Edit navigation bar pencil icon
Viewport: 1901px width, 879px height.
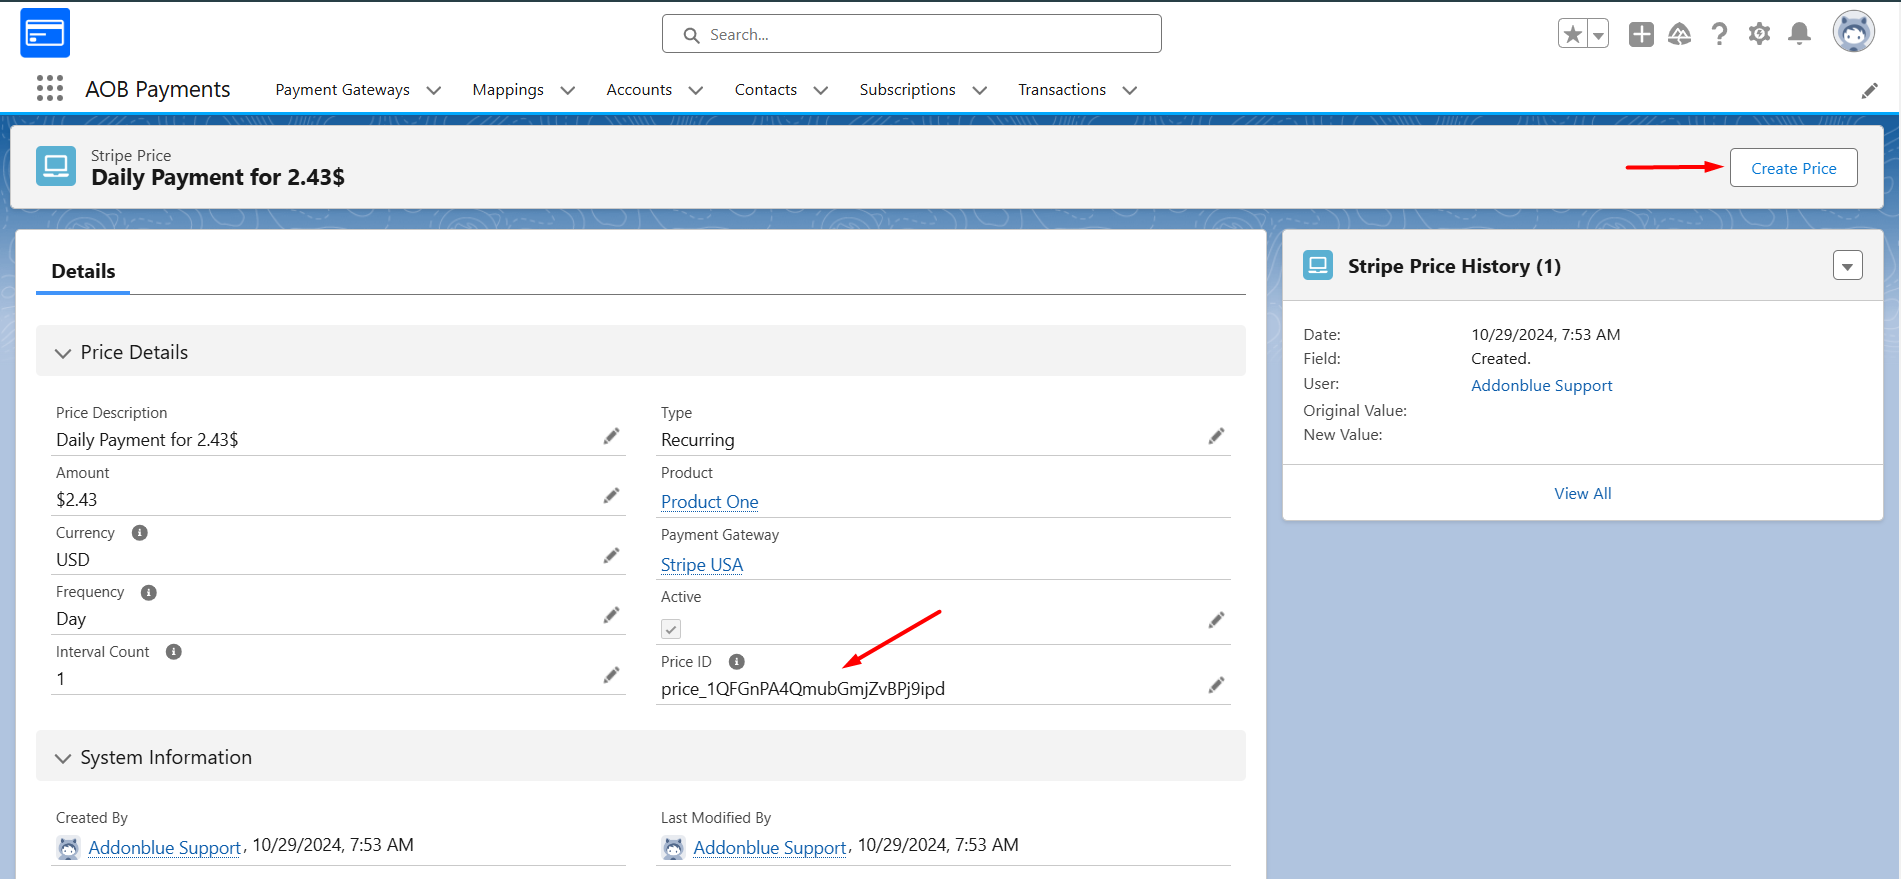point(1869,91)
